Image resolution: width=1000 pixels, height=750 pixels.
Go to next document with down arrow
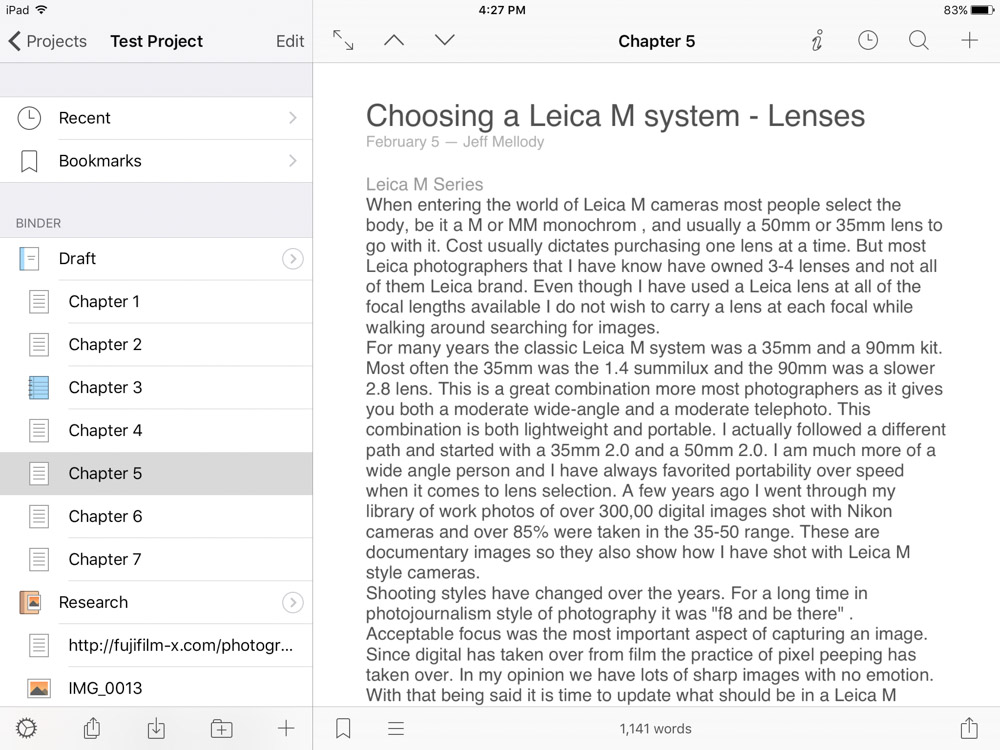tap(445, 40)
